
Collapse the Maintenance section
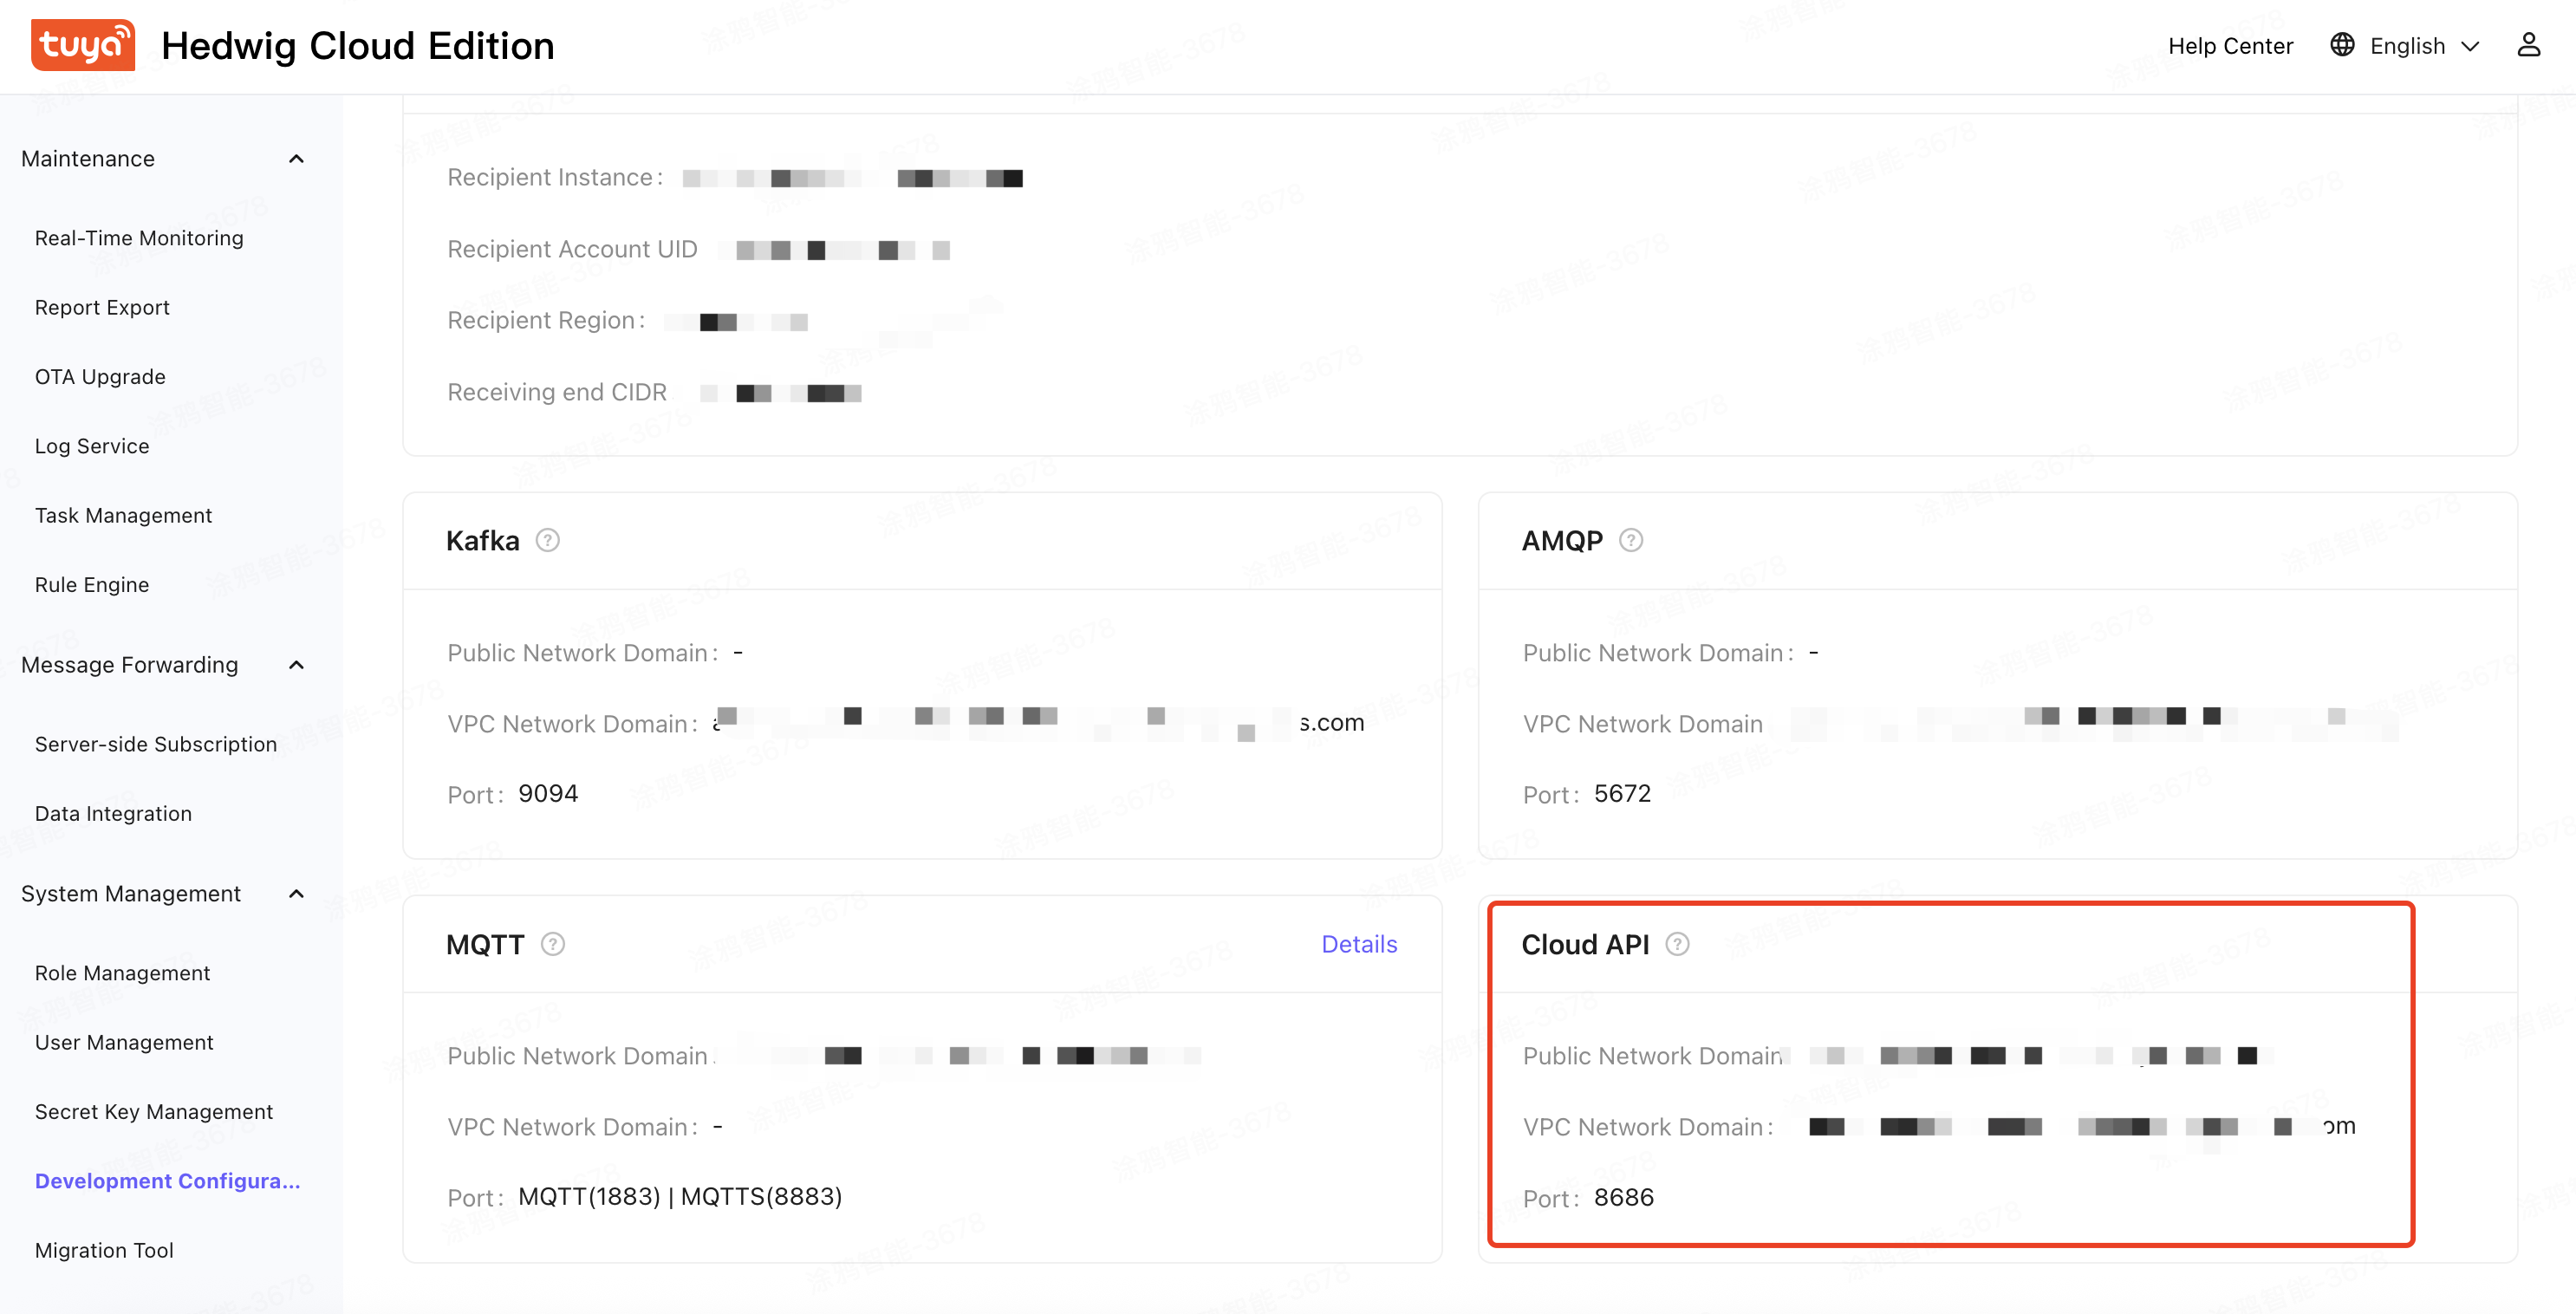coord(296,158)
